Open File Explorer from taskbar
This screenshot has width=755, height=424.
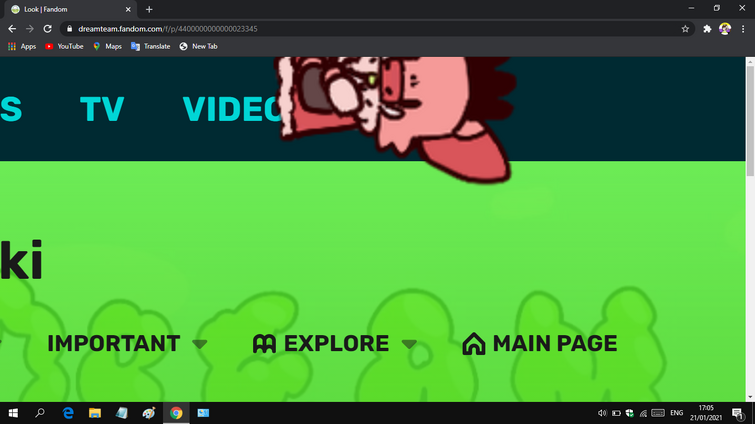95,413
